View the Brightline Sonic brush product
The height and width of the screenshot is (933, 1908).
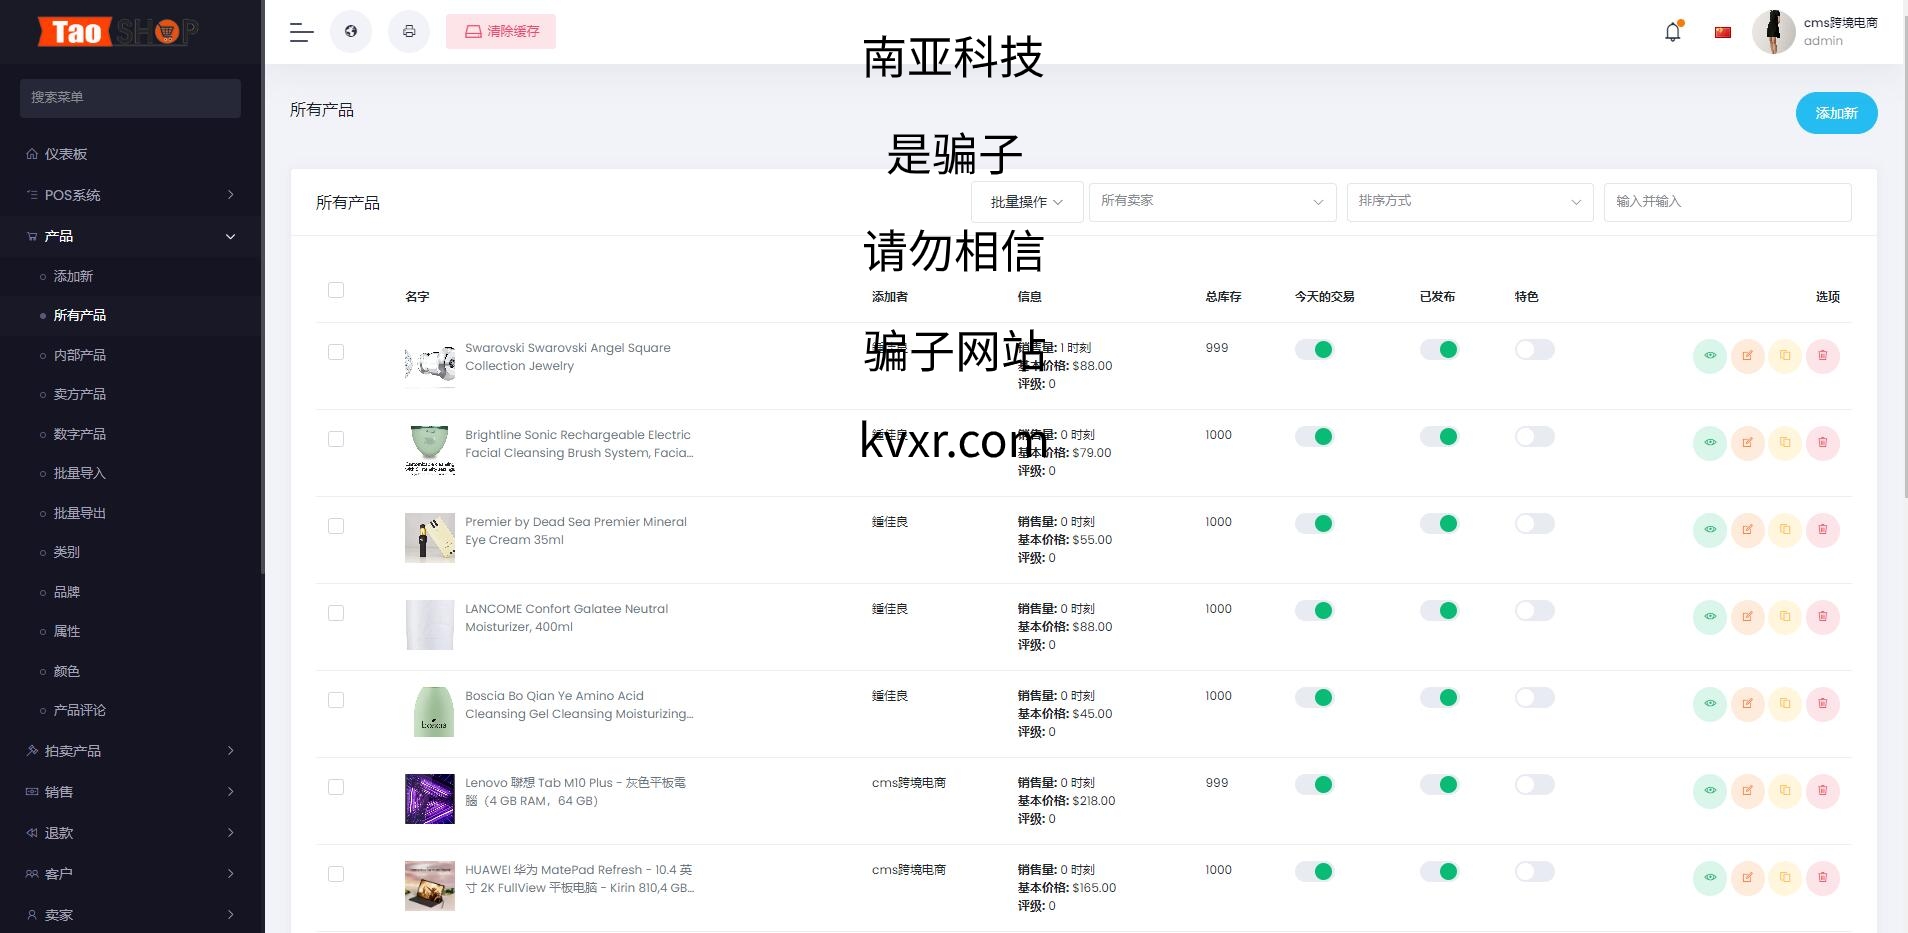(1710, 443)
